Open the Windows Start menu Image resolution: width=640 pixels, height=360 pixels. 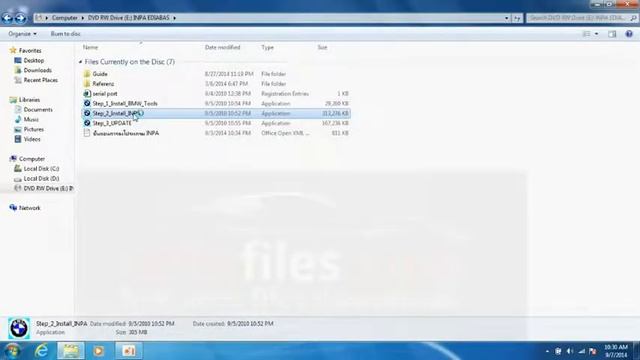click(x=13, y=351)
